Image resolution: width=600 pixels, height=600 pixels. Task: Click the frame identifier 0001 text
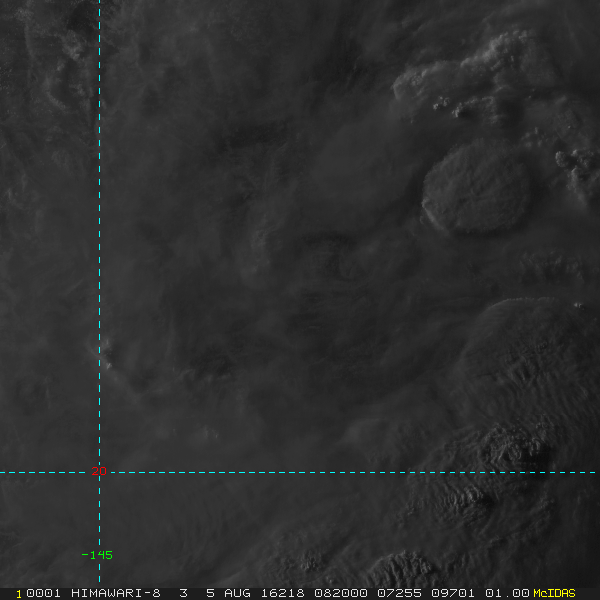pos(43,593)
